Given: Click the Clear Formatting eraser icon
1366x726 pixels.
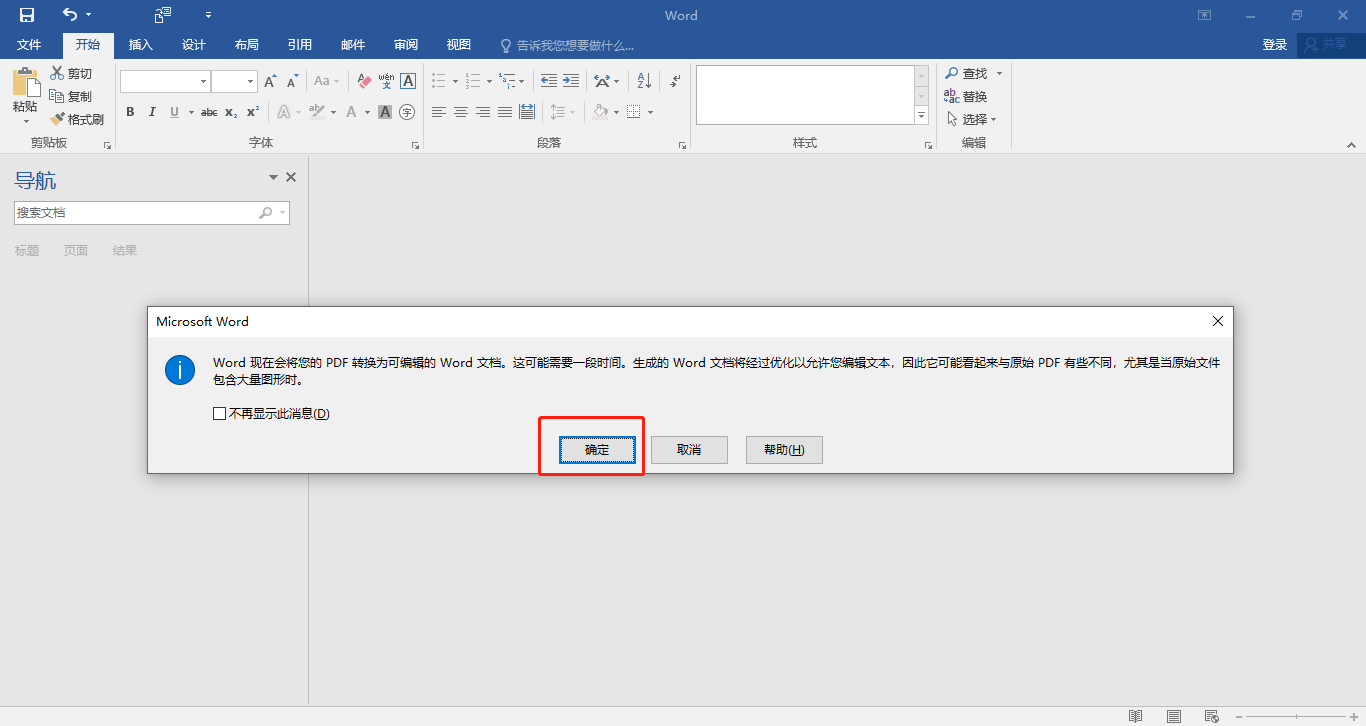Looking at the screenshot, I should pyautogui.click(x=364, y=81).
